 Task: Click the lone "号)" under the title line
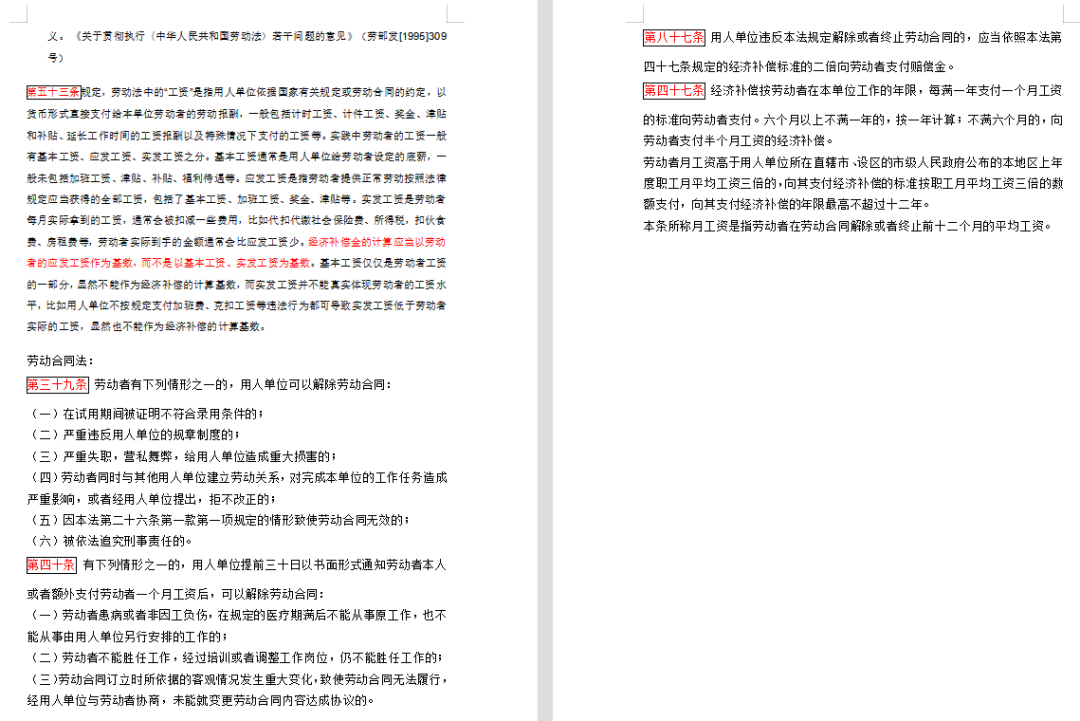(55, 58)
